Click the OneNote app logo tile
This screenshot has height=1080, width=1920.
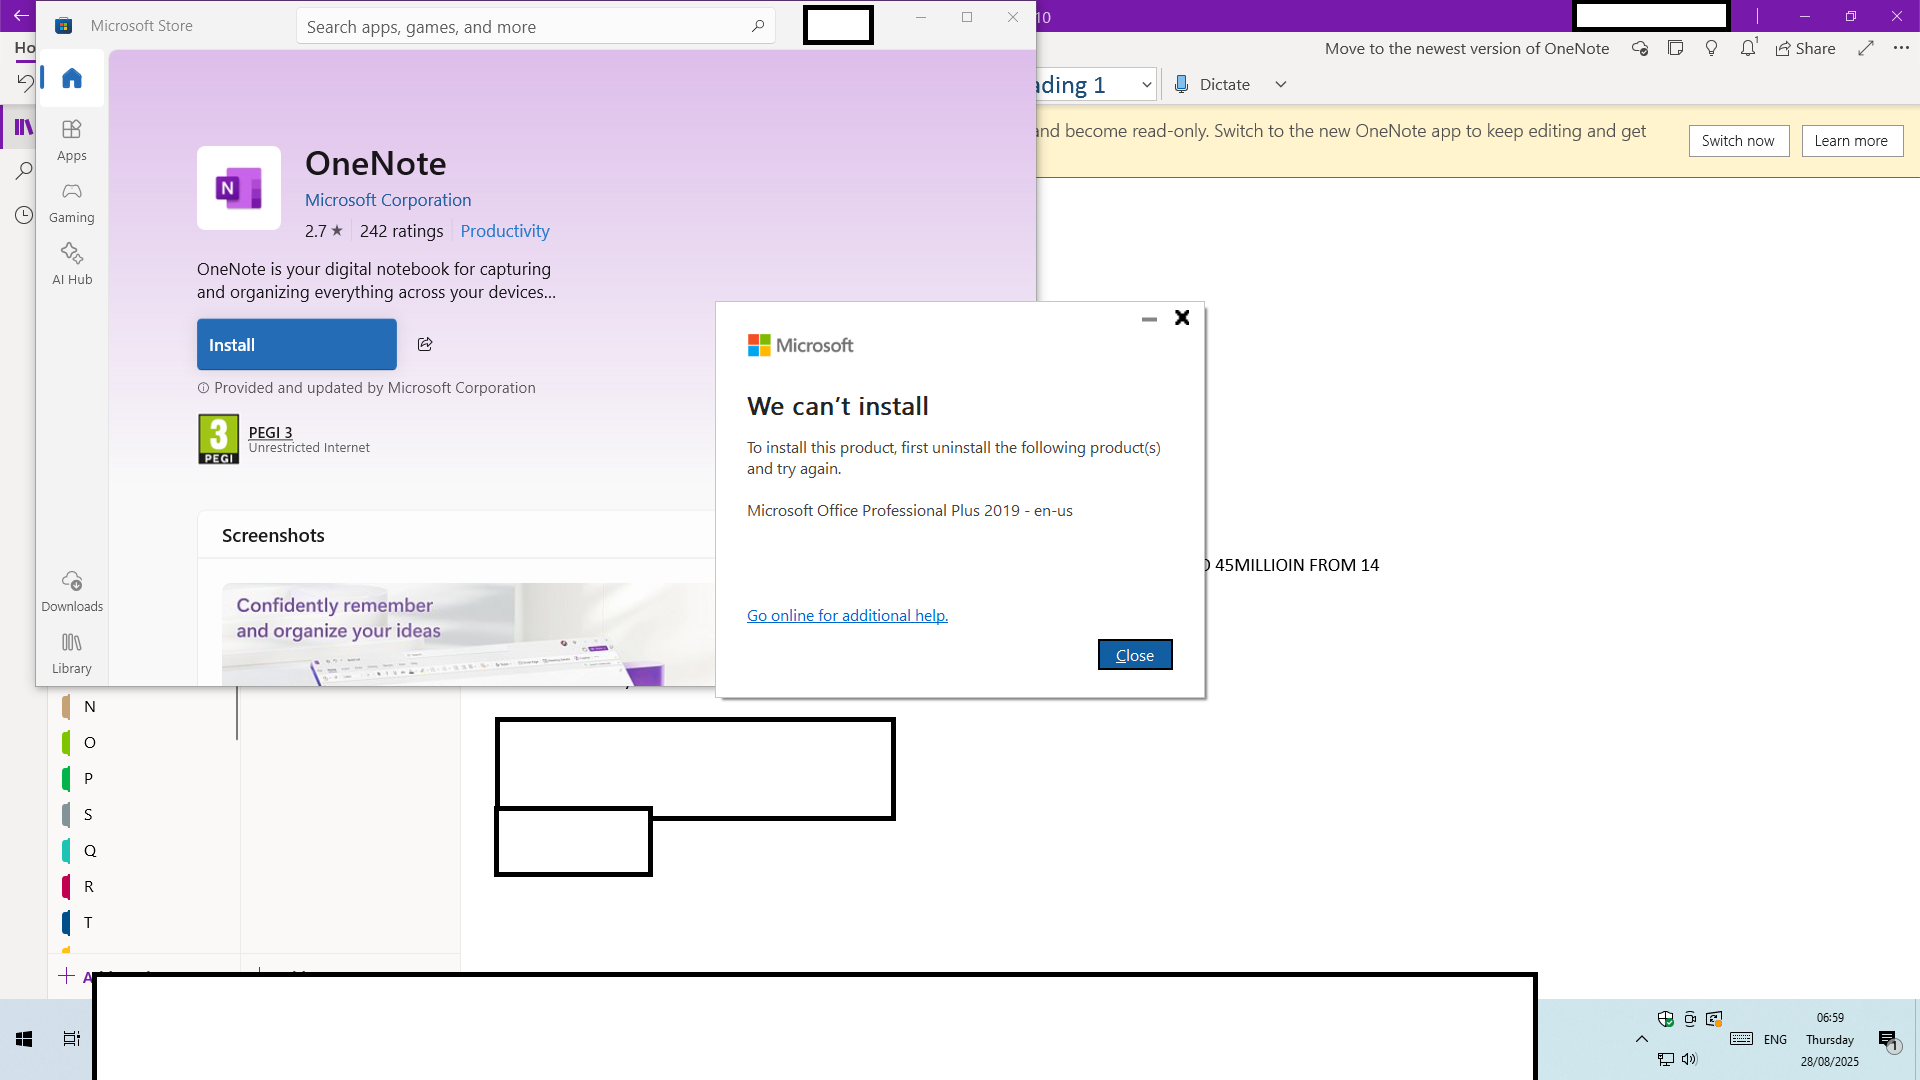pos(239,188)
